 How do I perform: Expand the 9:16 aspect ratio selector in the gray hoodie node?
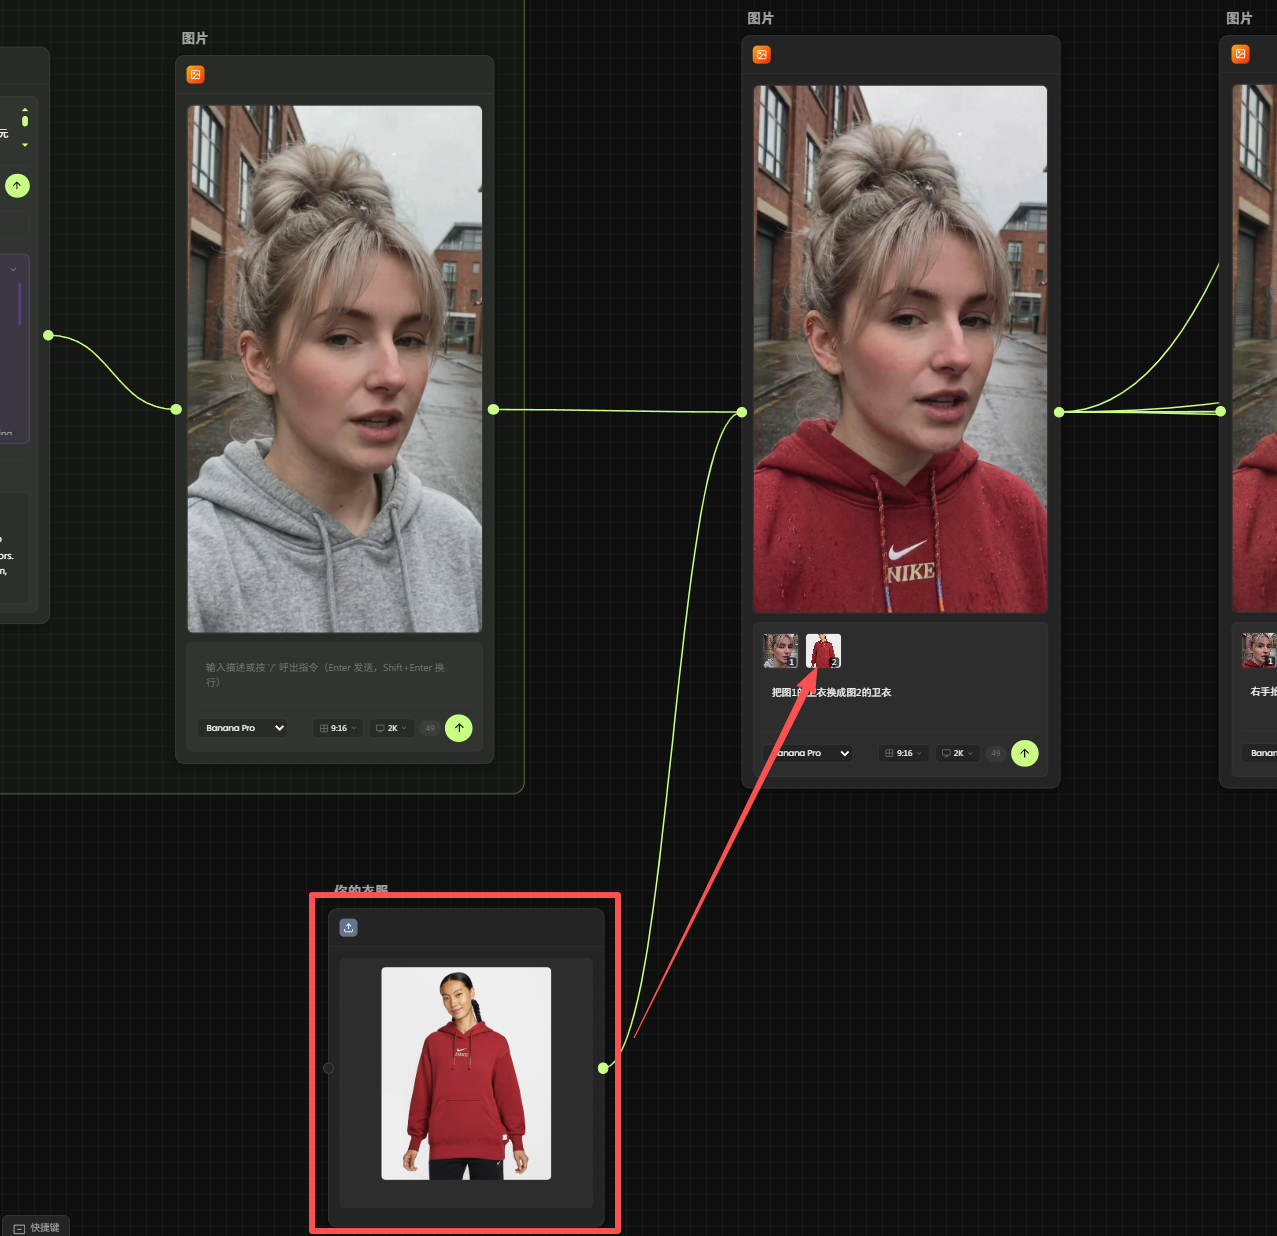coord(338,728)
